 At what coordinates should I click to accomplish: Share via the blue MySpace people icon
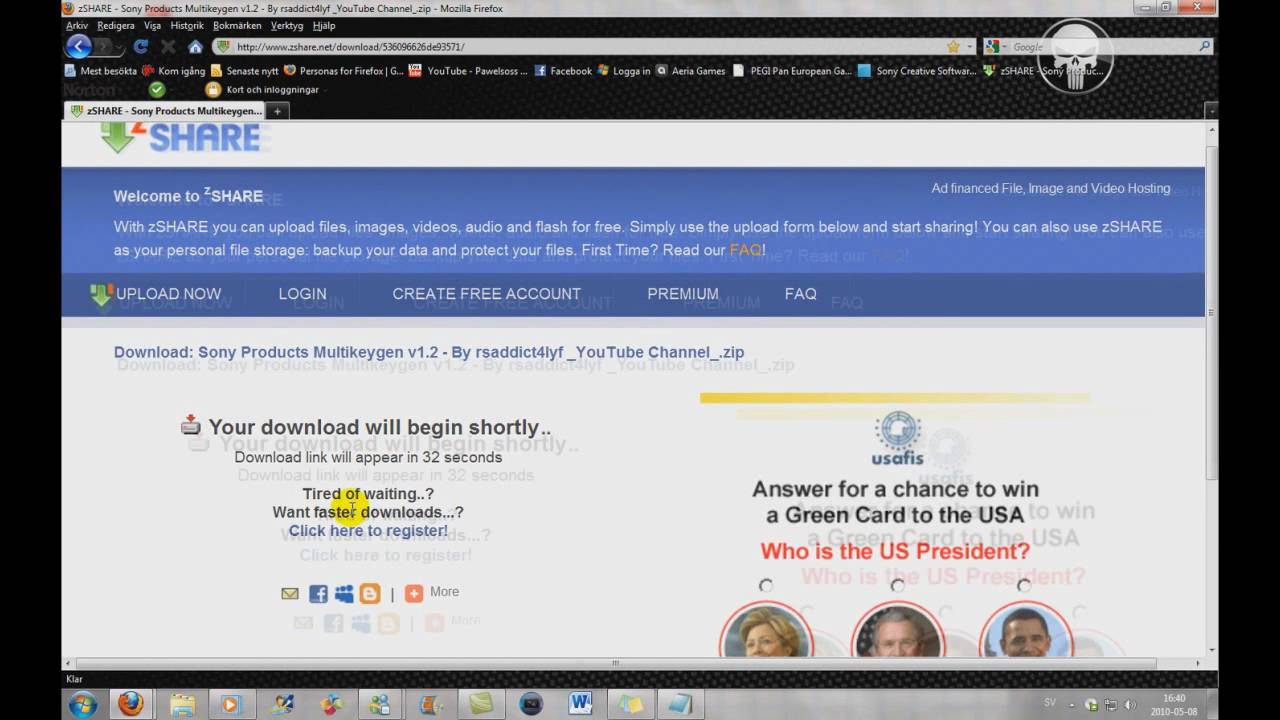tap(344, 593)
